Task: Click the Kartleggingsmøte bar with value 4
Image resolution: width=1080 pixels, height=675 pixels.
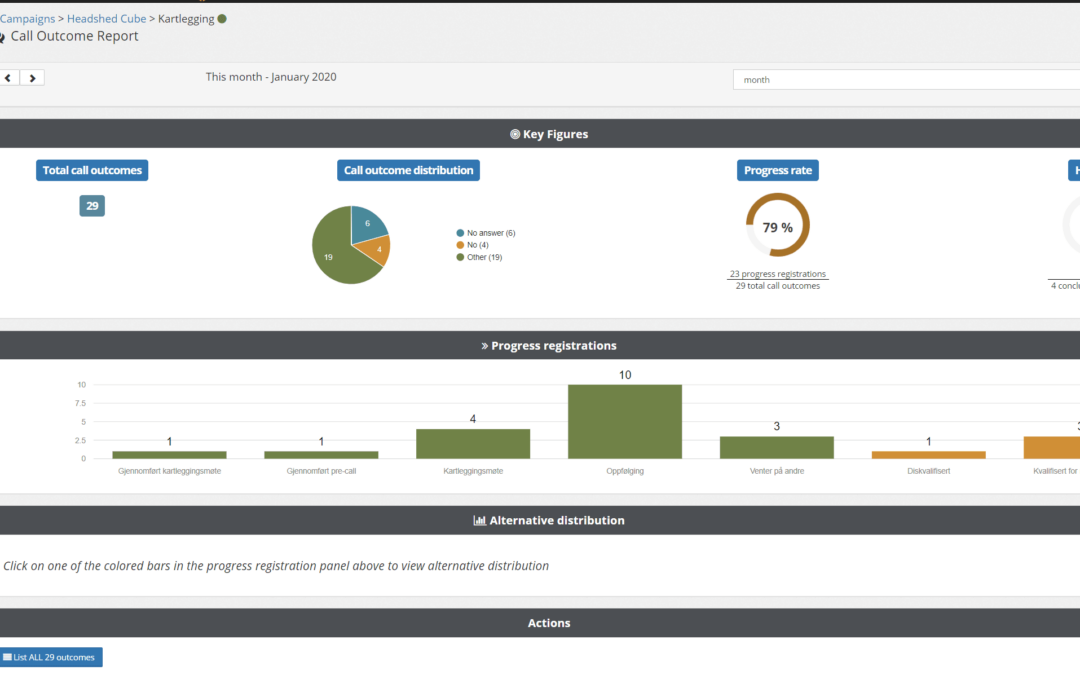Action: point(473,444)
